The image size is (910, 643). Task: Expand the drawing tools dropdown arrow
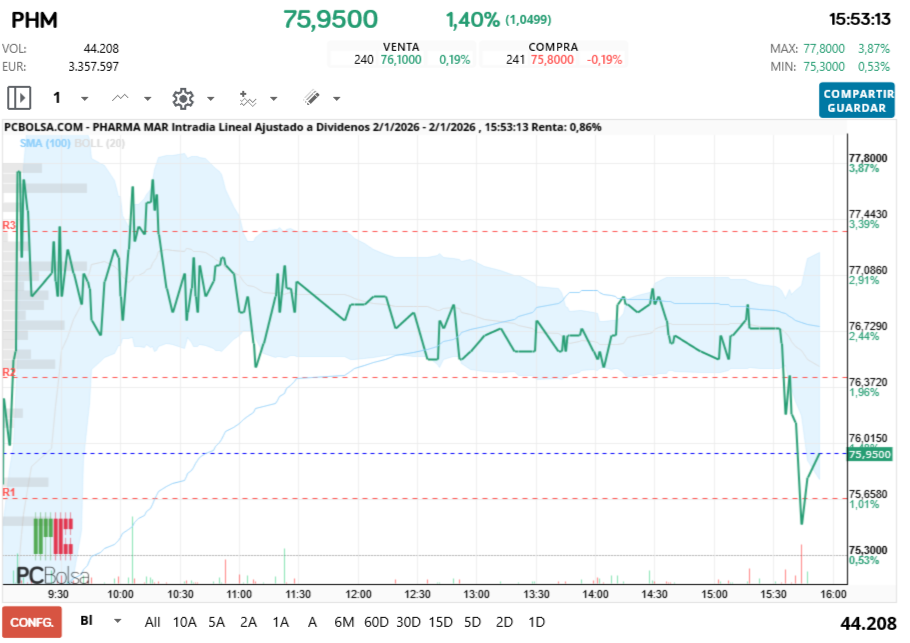336,99
